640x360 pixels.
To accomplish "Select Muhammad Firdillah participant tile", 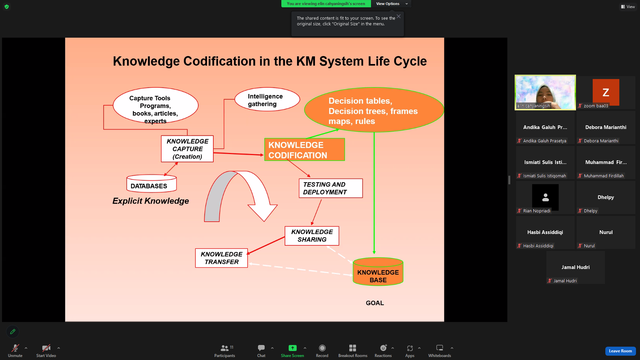I will [606, 162].
